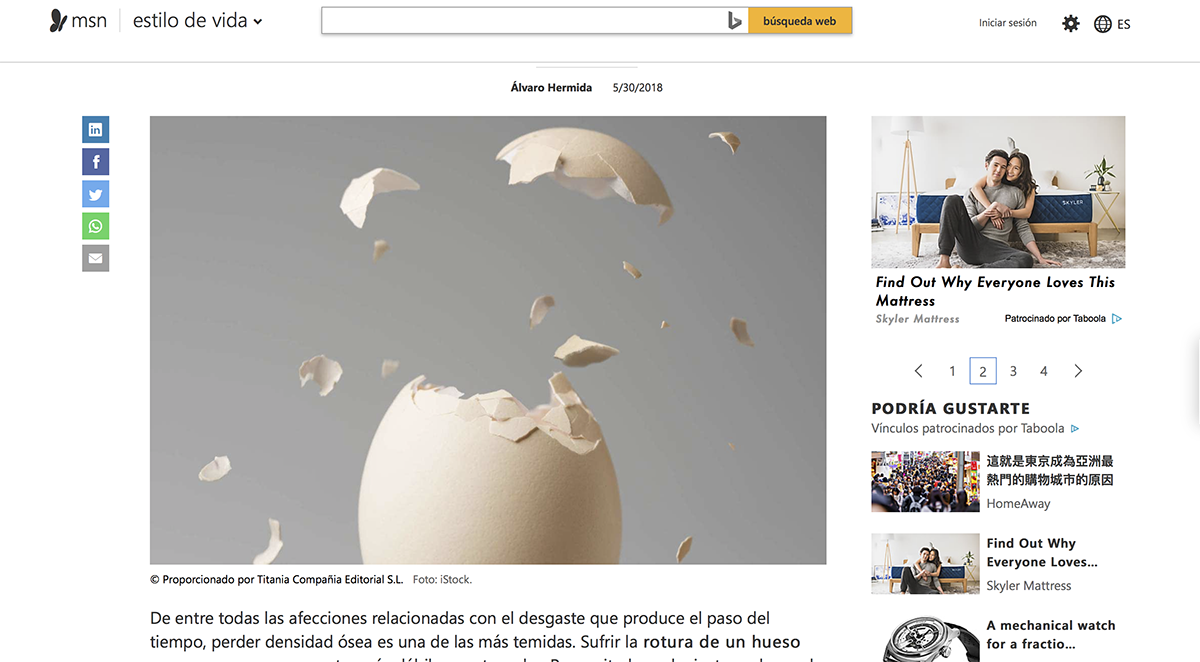Screen dimensions: 1200x662
Task: Open the HomeAway Tokyo sponsored thumbnail
Action: 925,482
